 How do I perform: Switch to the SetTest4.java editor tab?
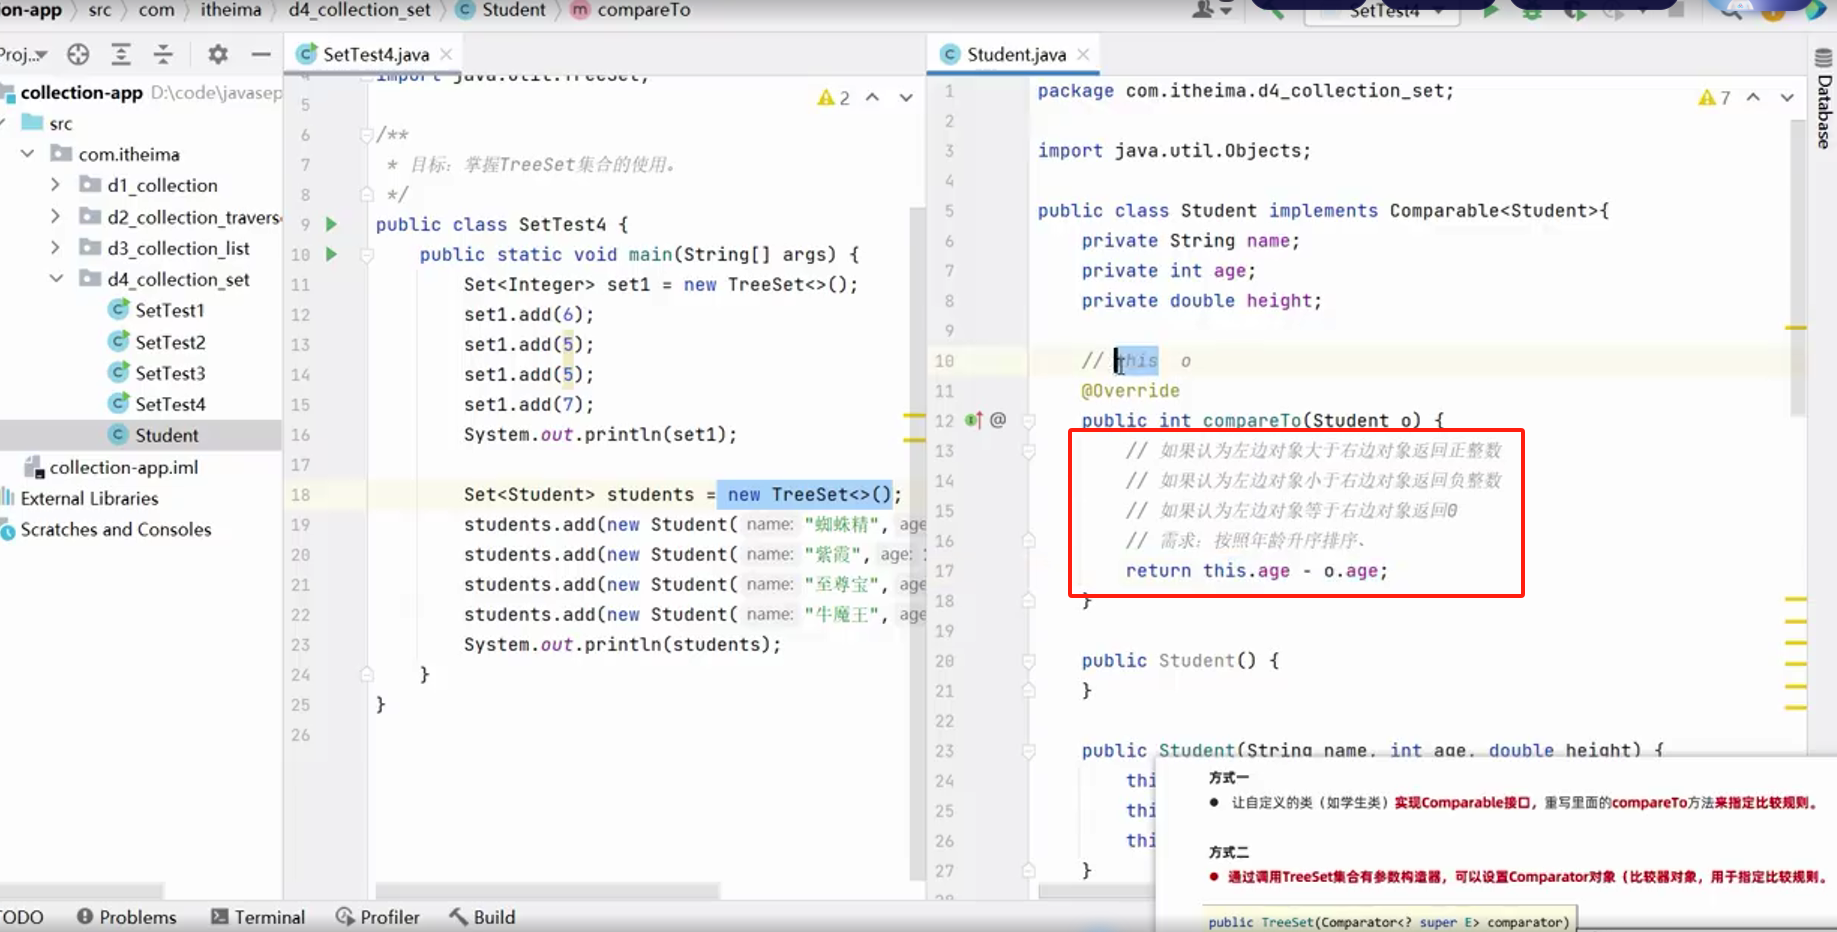(375, 54)
